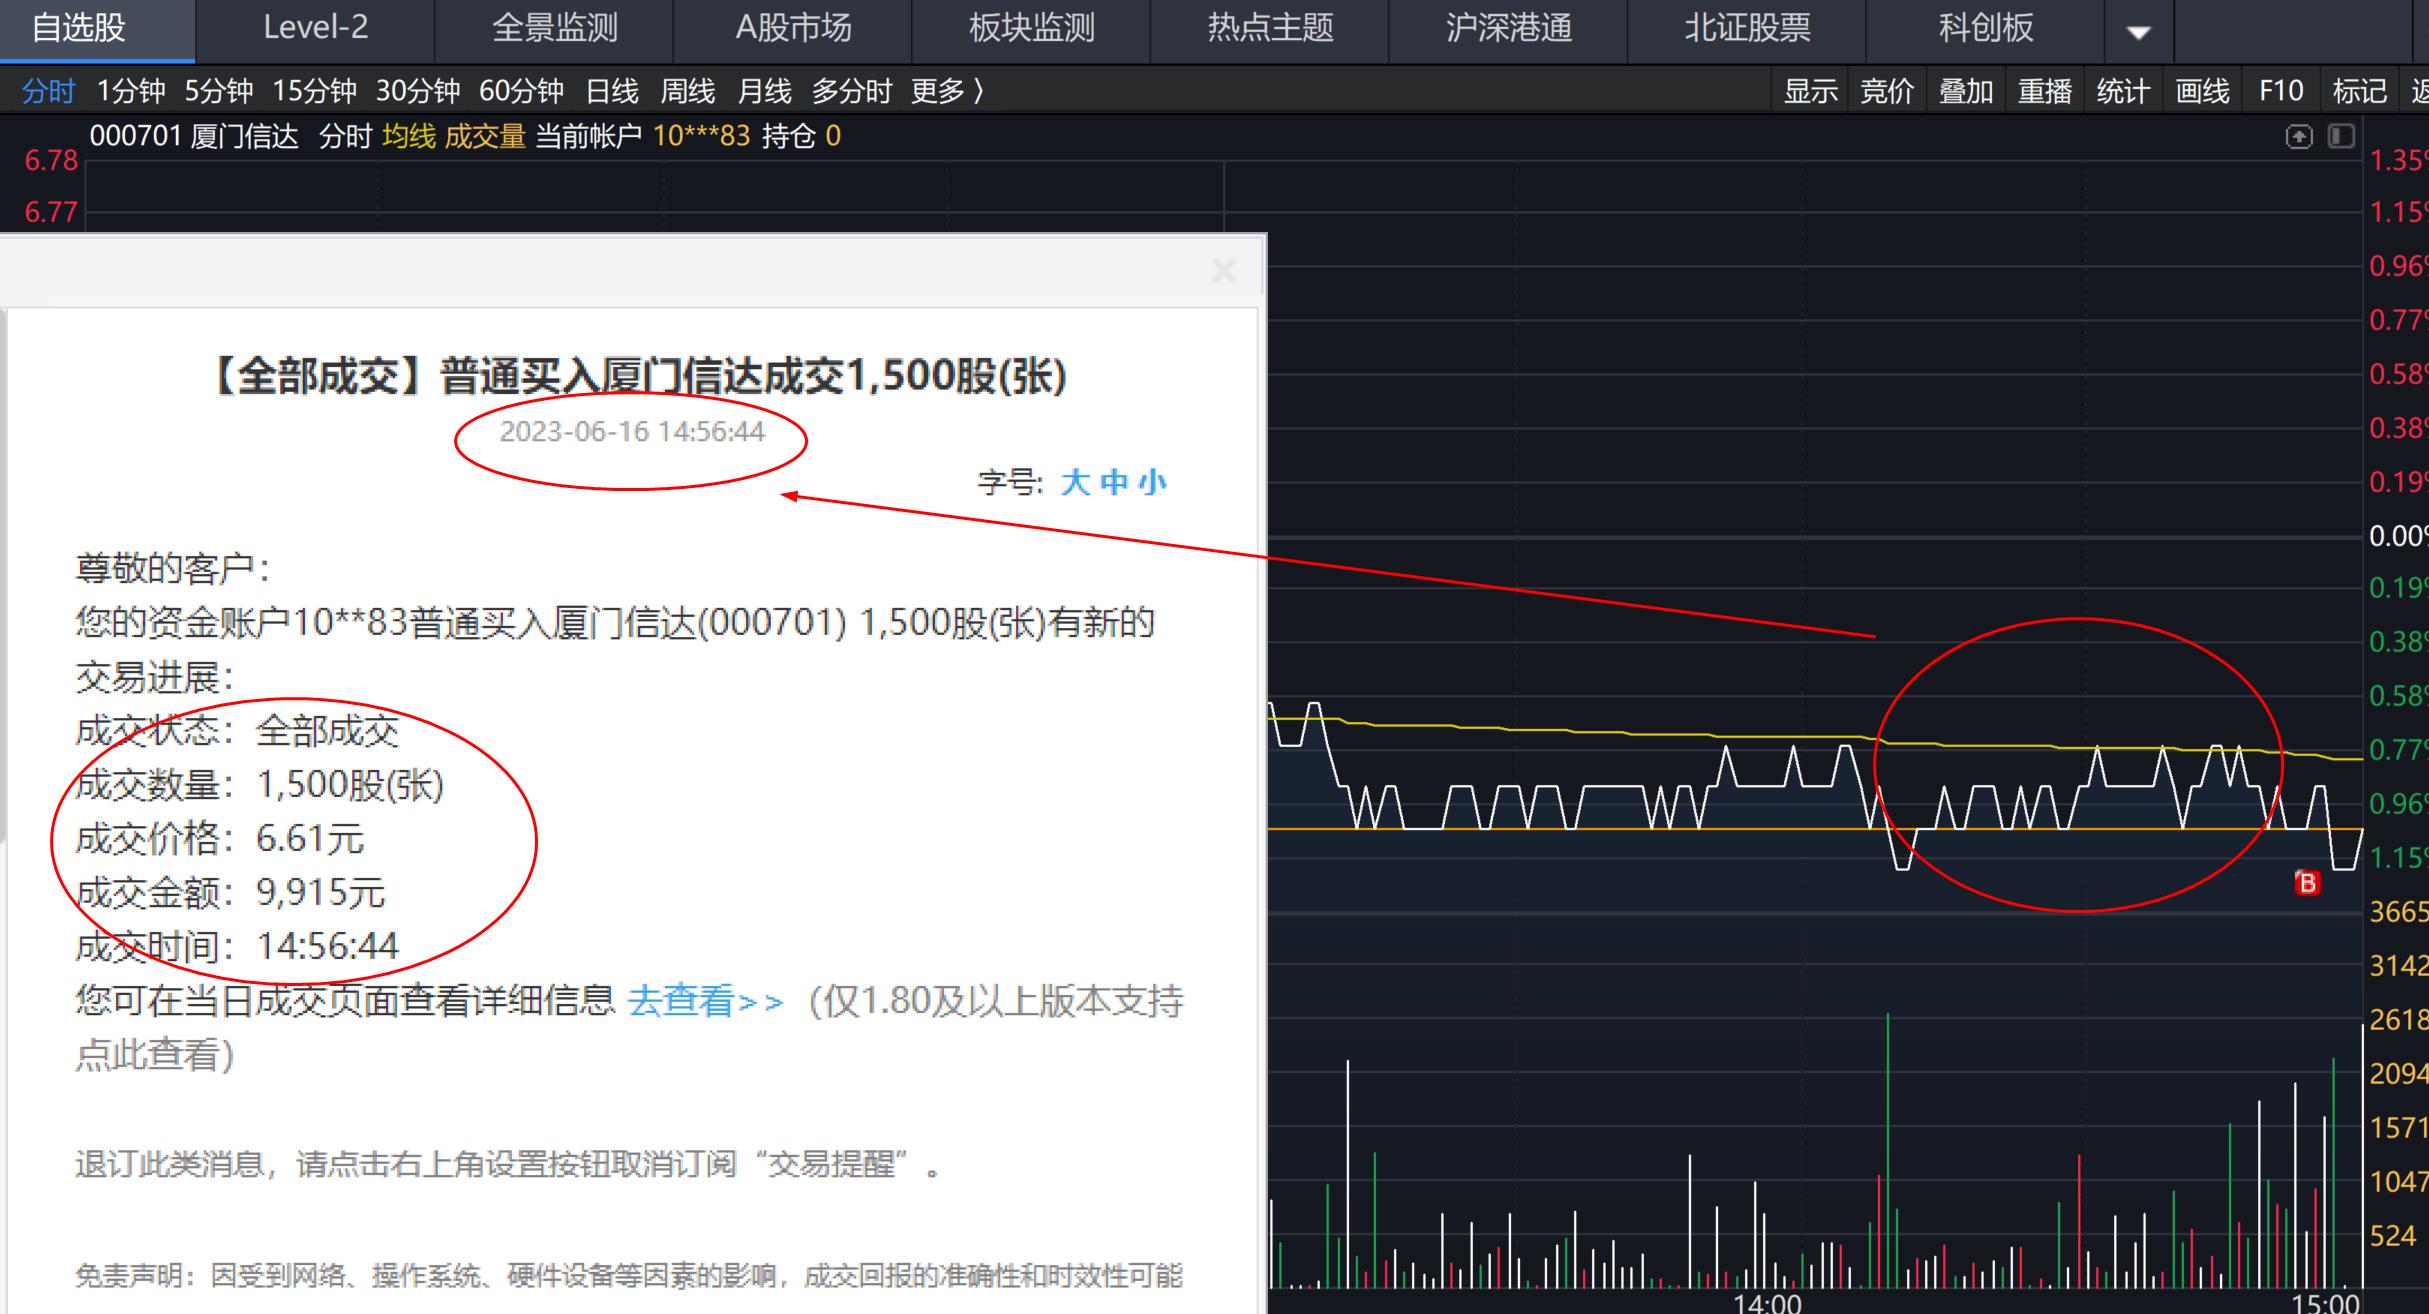The image size is (2429, 1314).
Task: Switch to the 热点主题 tab
Action: pos(1268,29)
